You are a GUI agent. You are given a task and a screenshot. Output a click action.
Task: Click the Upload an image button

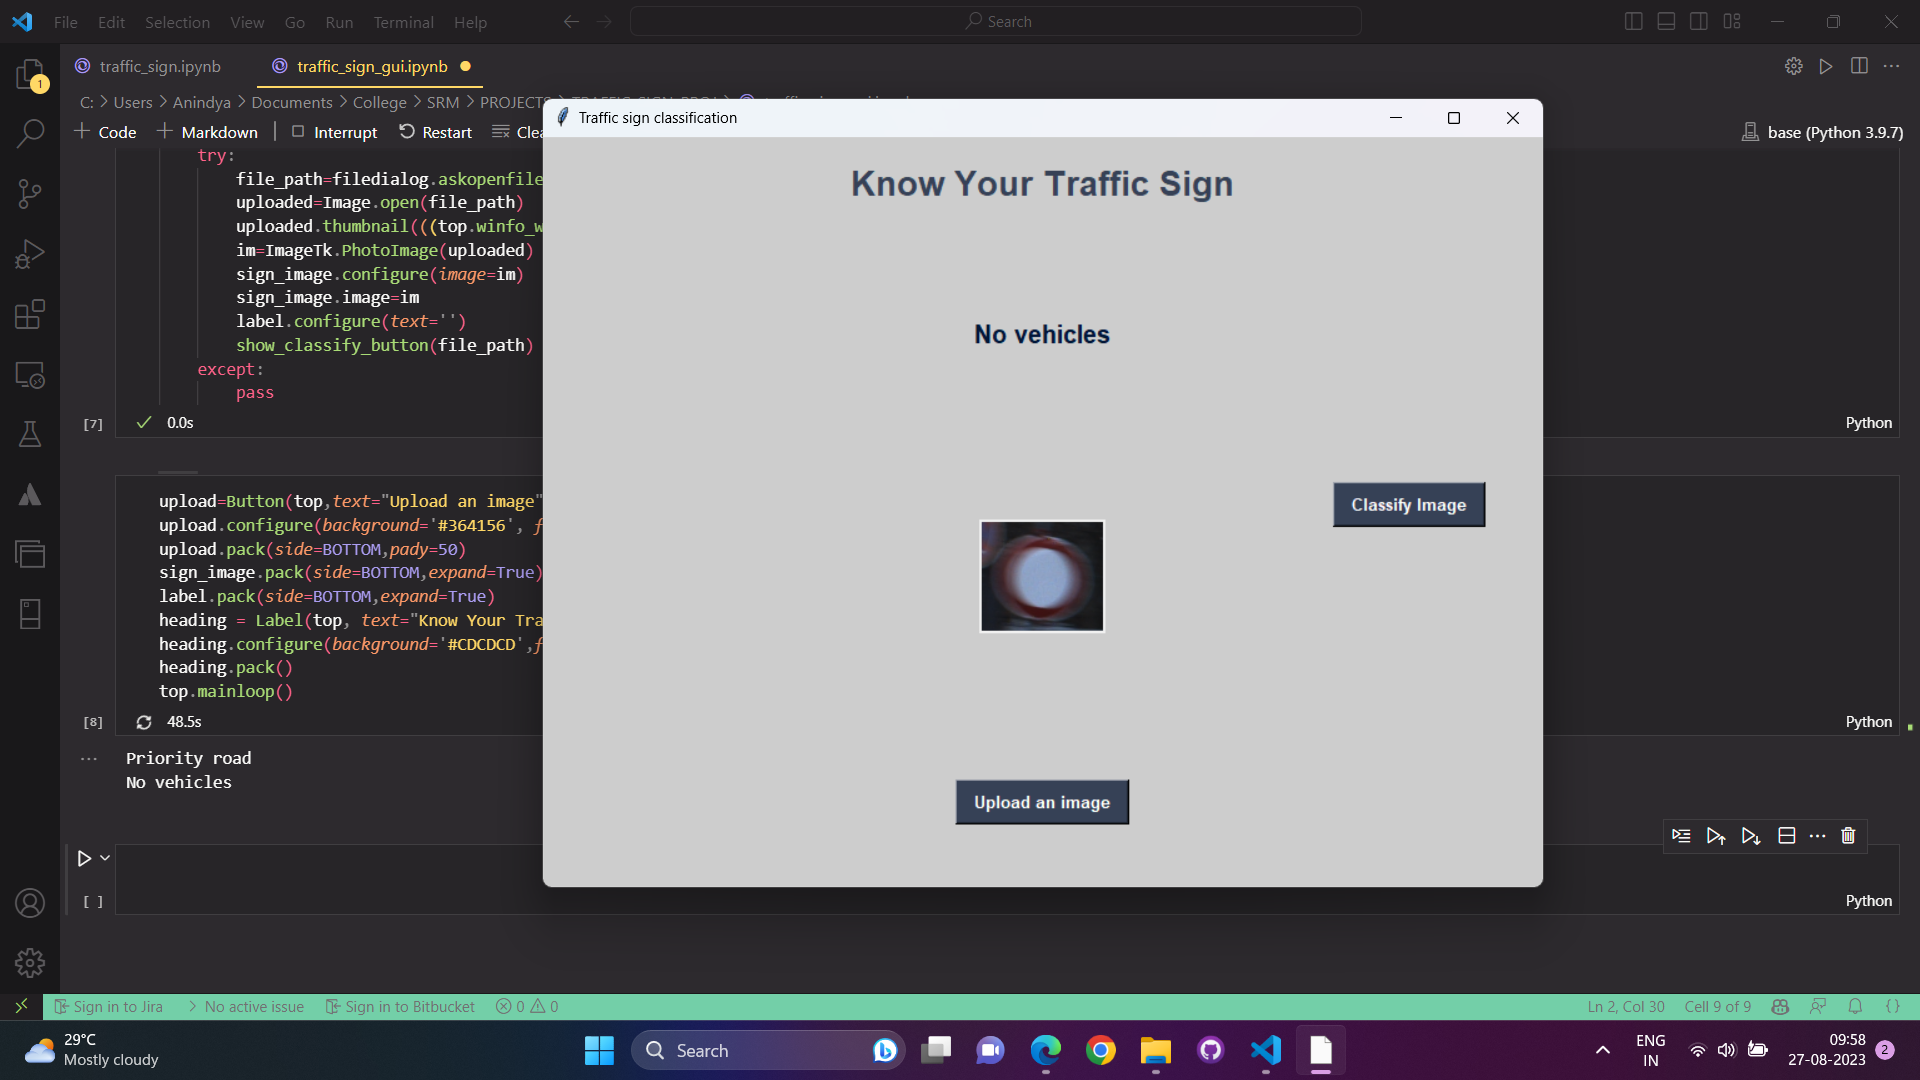[x=1041, y=801]
